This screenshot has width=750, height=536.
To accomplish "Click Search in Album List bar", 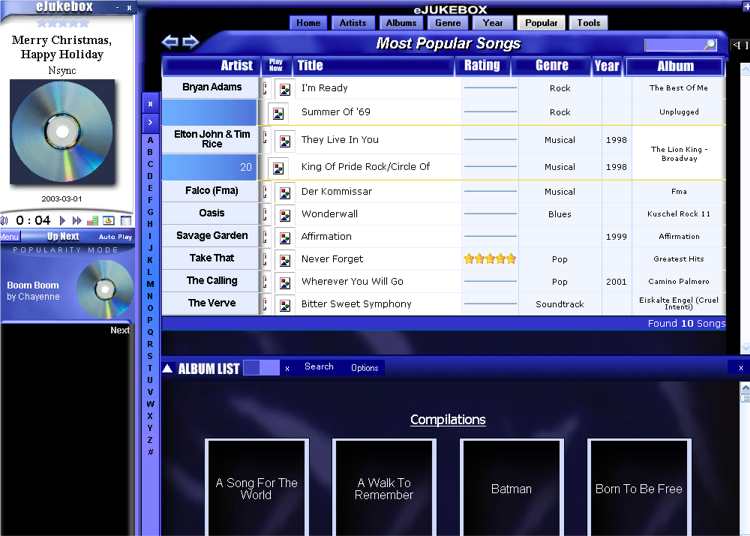I will point(319,367).
